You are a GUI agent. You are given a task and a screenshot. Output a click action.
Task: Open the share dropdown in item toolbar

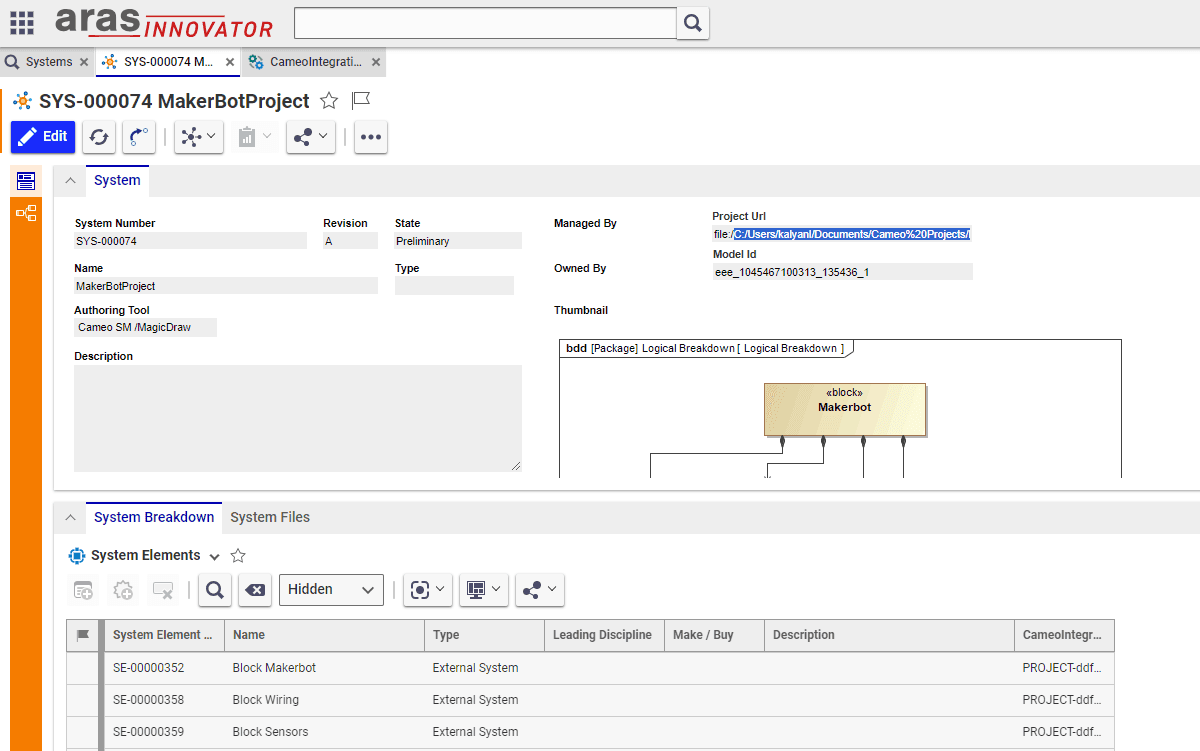[310, 137]
